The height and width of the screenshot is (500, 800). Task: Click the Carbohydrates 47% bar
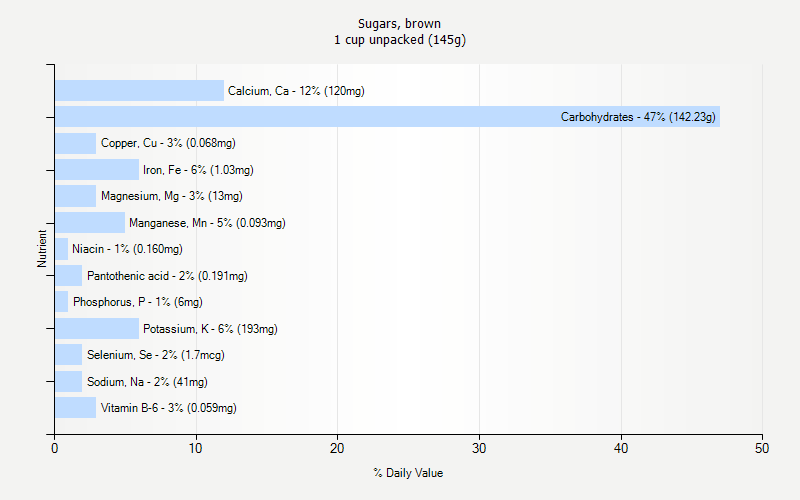(x=387, y=117)
